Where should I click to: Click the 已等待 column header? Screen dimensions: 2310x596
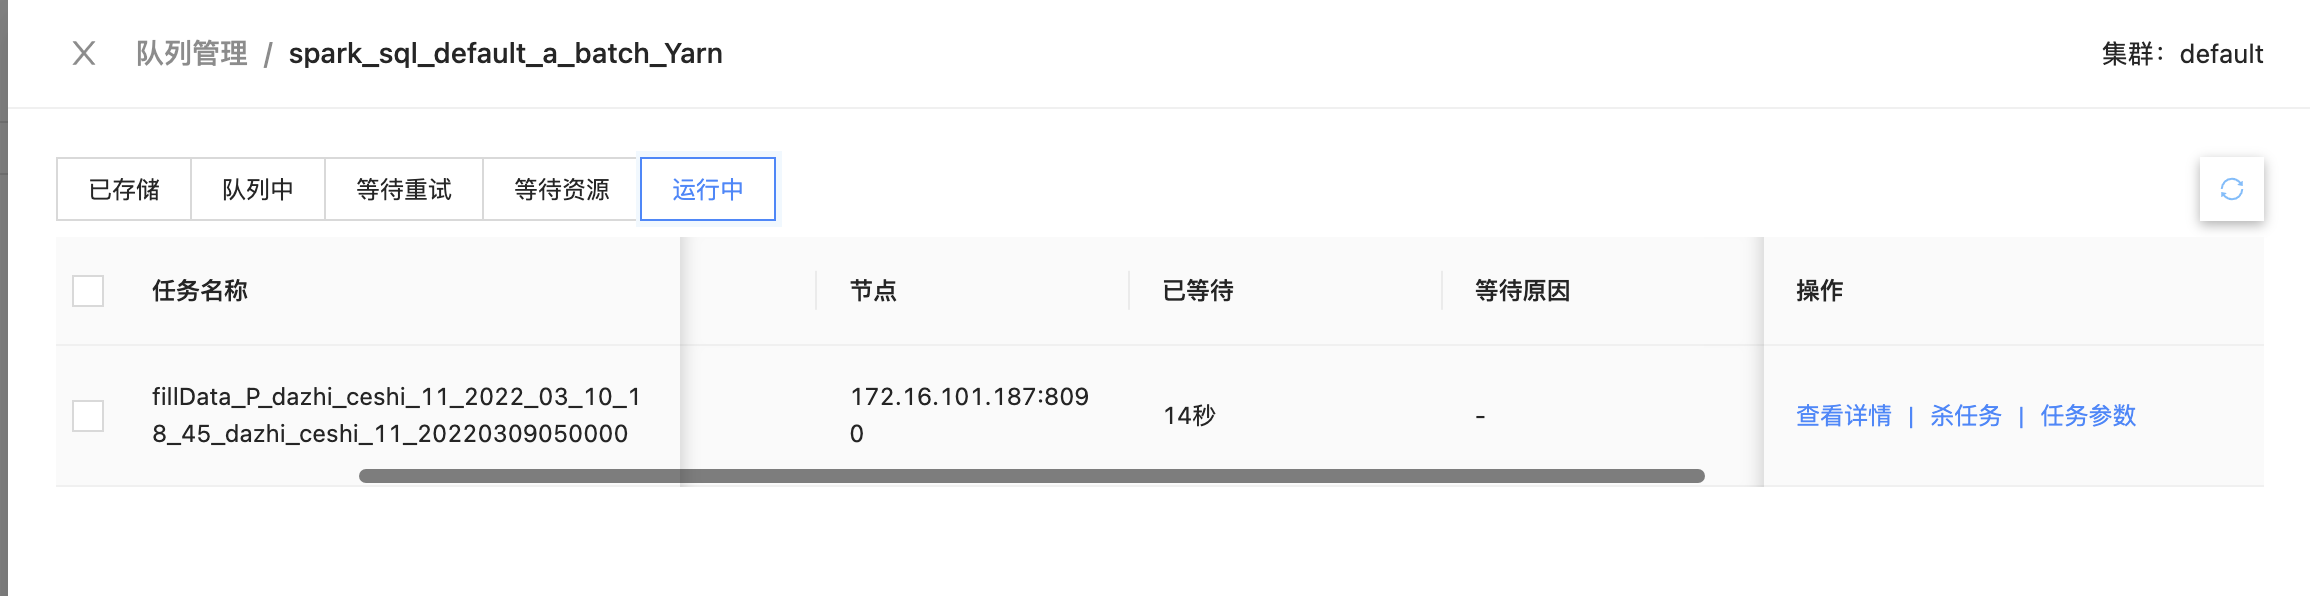tap(1200, 291)
